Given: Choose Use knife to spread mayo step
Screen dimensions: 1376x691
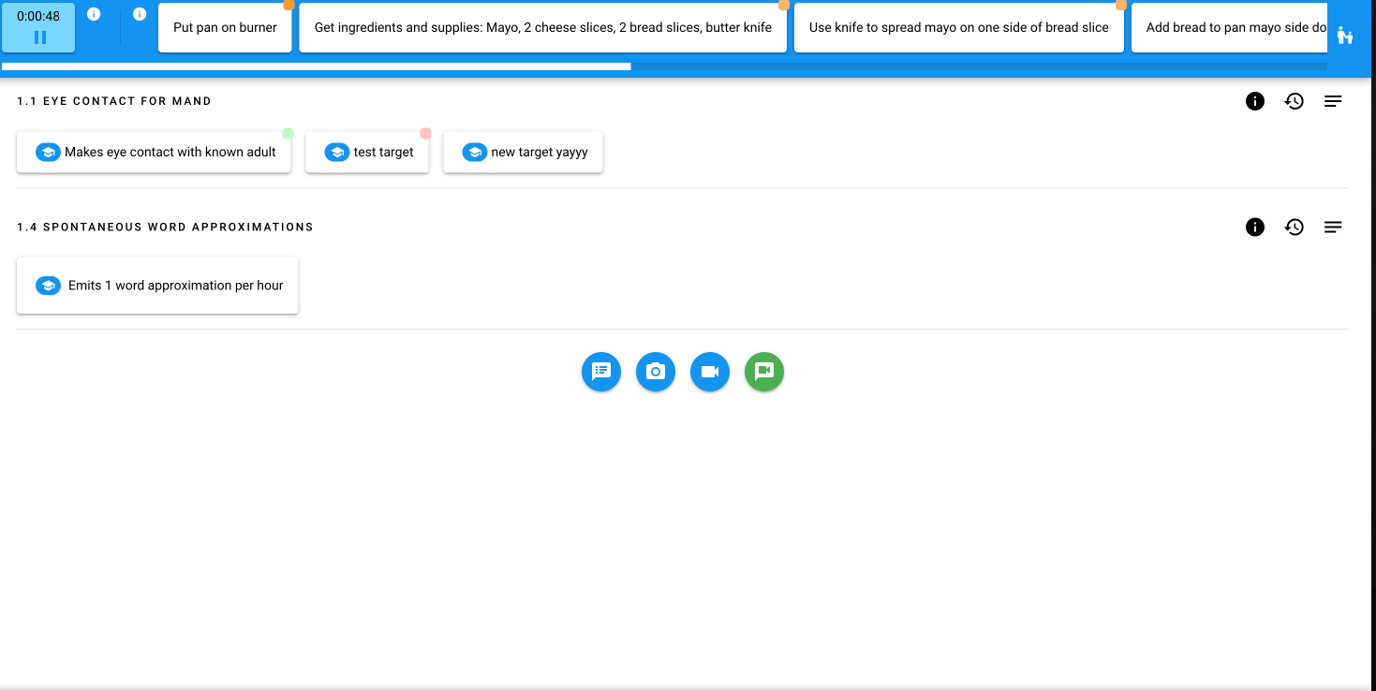Looking at the screenshot, I should click(958, 28).
